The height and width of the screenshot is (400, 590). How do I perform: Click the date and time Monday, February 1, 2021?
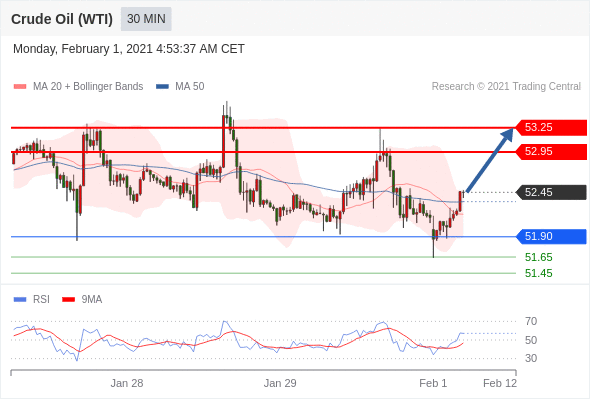[x=129, y=49]
